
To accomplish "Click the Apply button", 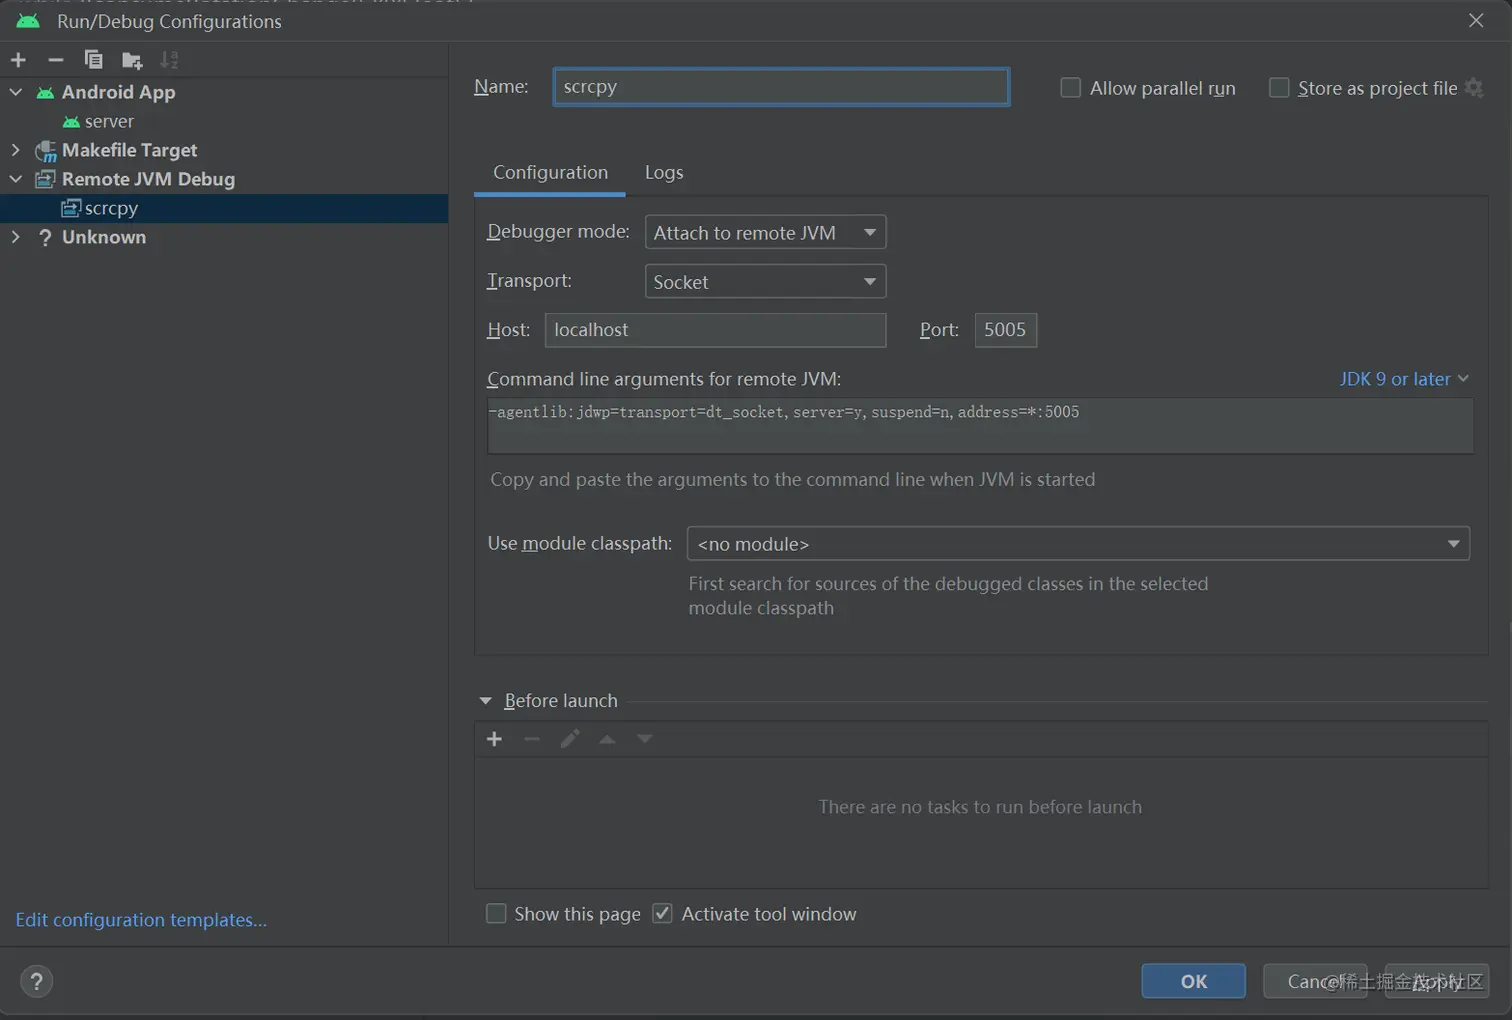I will [1437, 981].
